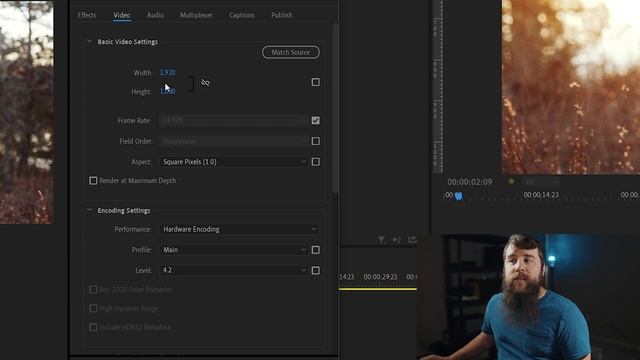Click the Height value field

click(168, 91)
